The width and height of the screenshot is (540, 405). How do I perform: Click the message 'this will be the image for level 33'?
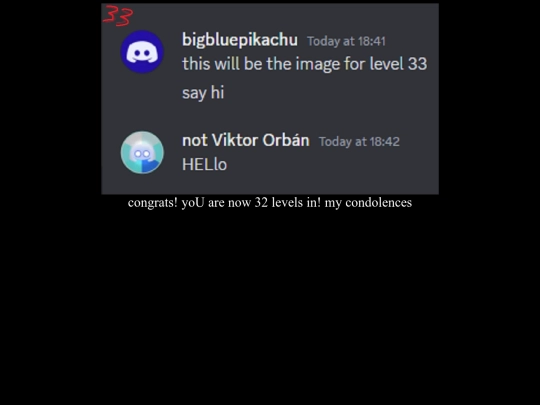(304, 64)
